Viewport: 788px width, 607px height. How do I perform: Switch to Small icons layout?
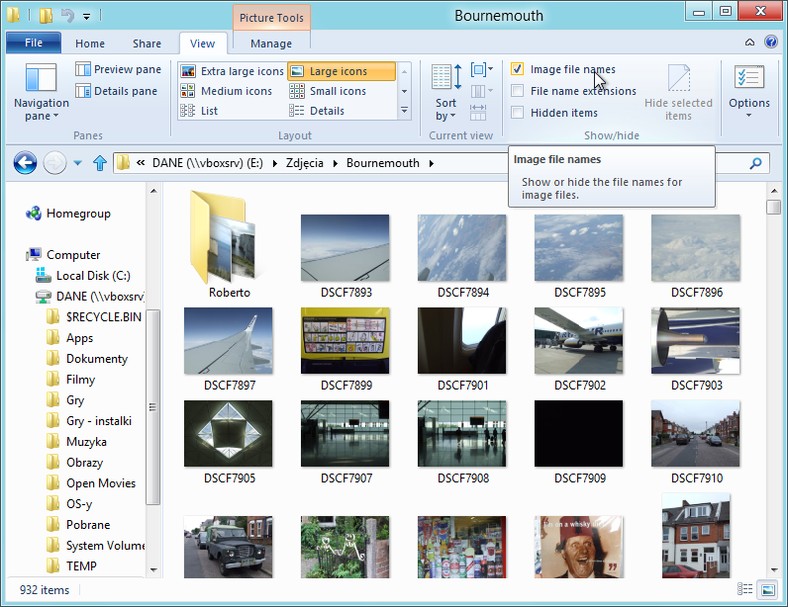pyautogui.click(x=328, y=91)
